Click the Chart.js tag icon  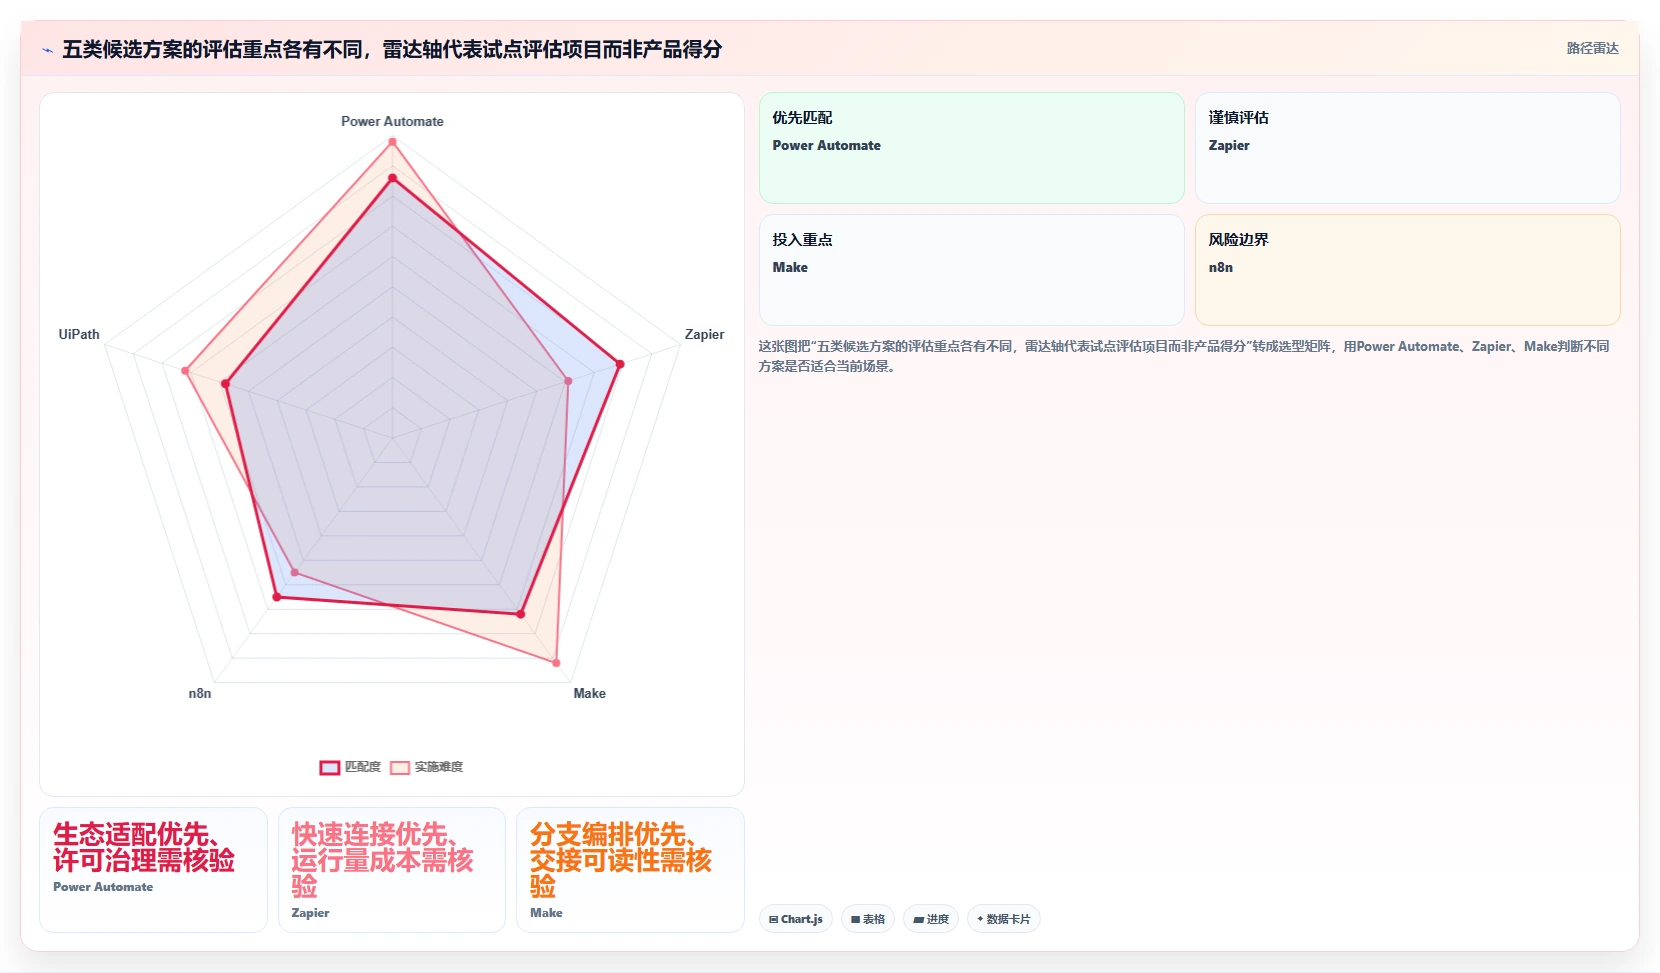tap(774, 920)
